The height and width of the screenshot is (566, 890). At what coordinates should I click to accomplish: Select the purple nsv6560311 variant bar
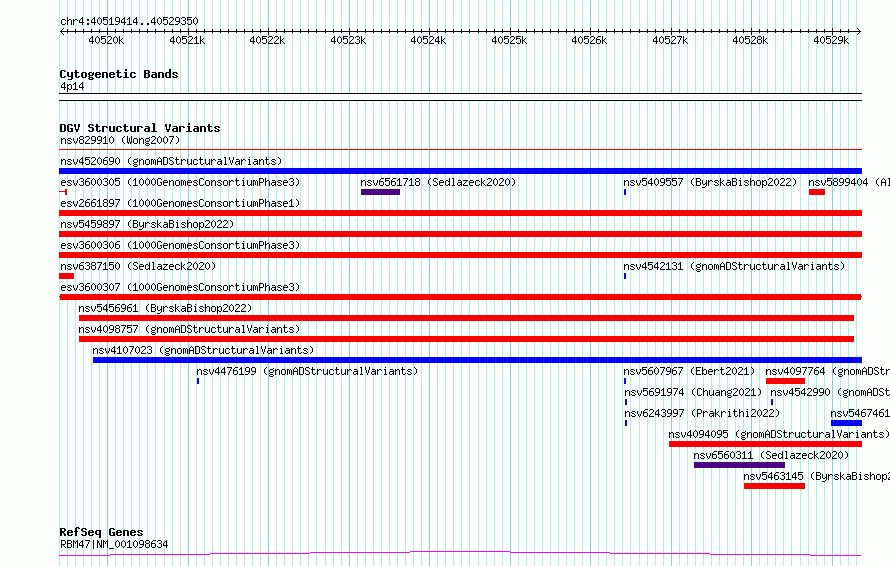pyautogui.click(x=739, y=465)
